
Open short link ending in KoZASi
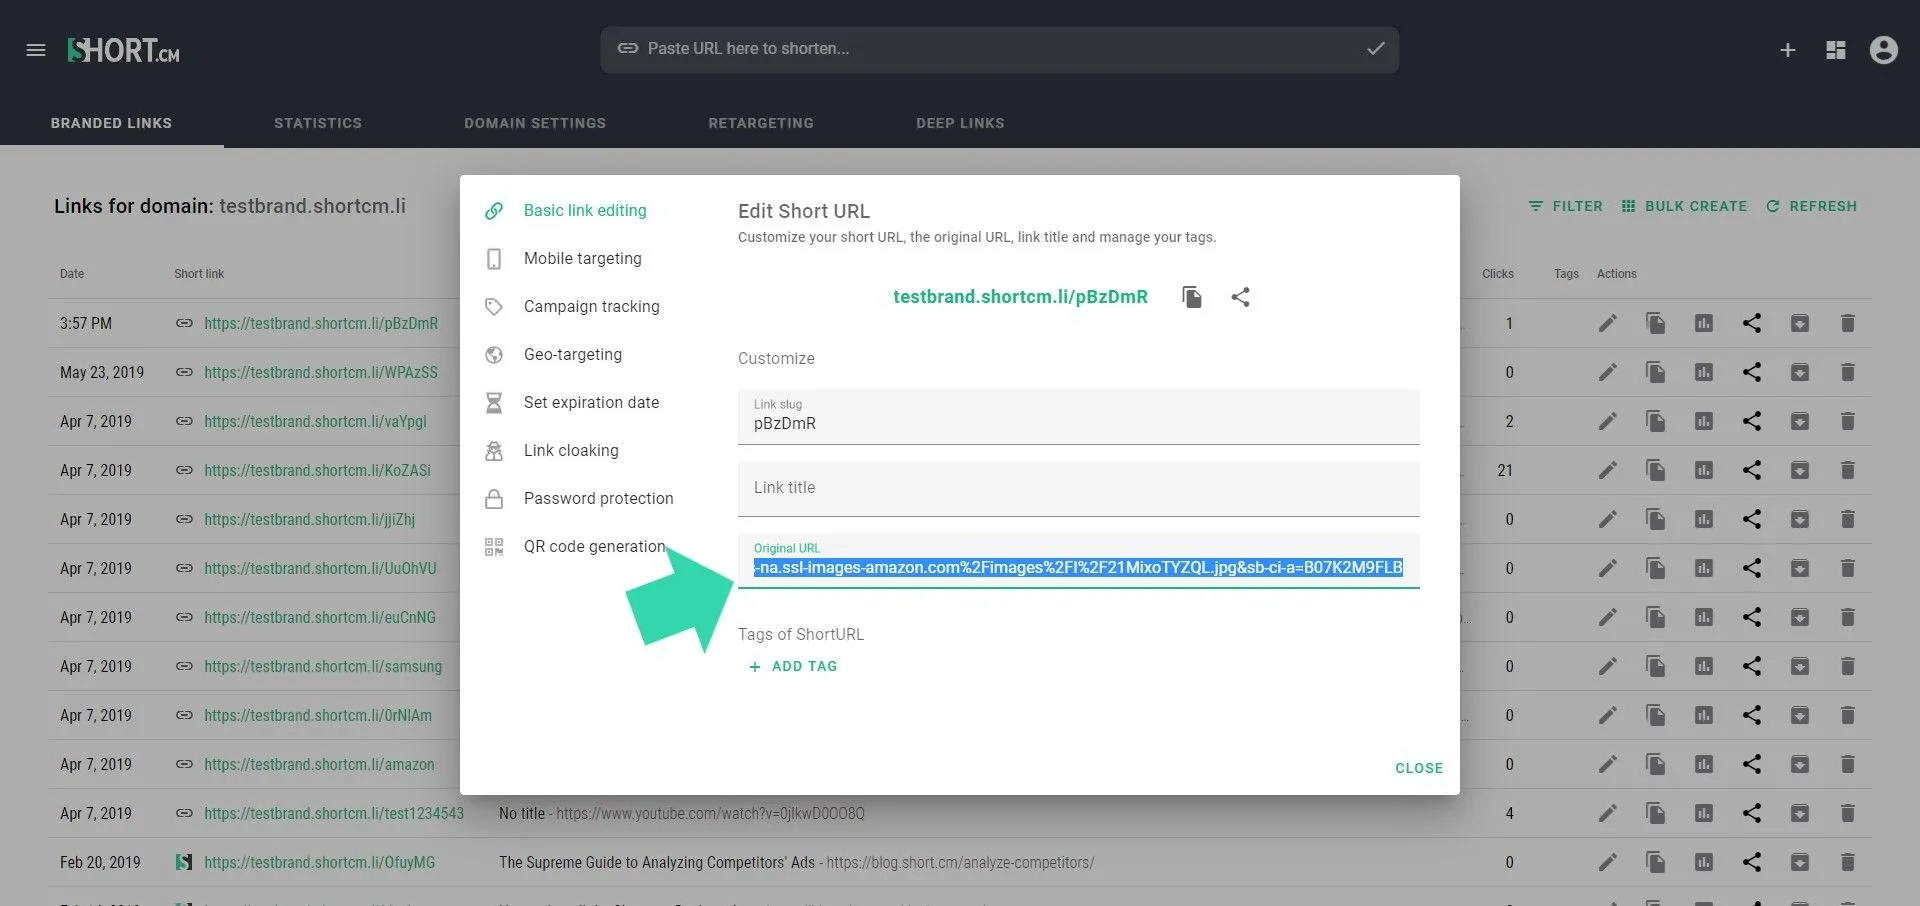[x=317, y=470]
